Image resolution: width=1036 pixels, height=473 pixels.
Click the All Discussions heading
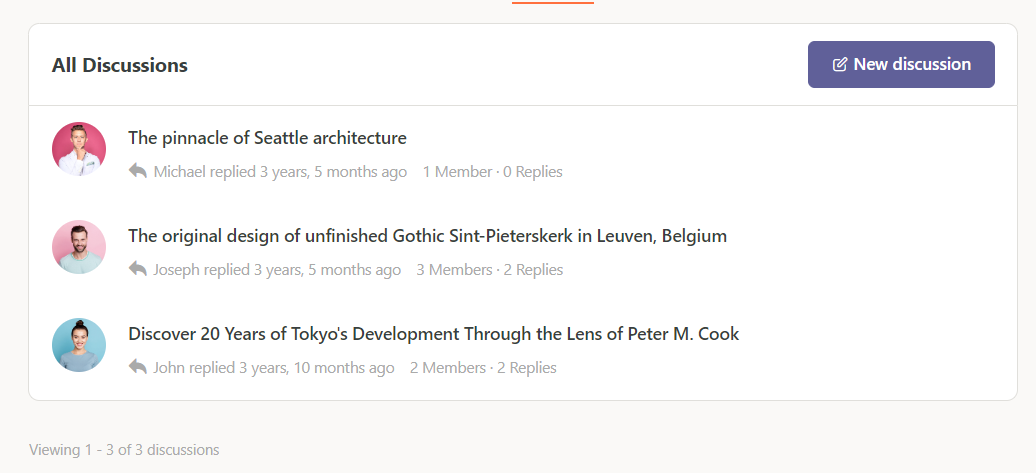point(120,65)
